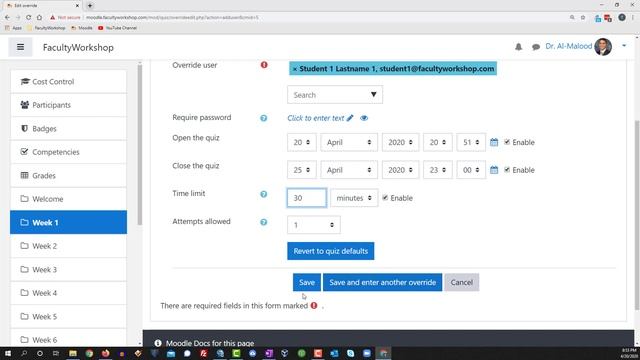Show help for Attempts allowed

pyautogui.click(x=264, y=222)
